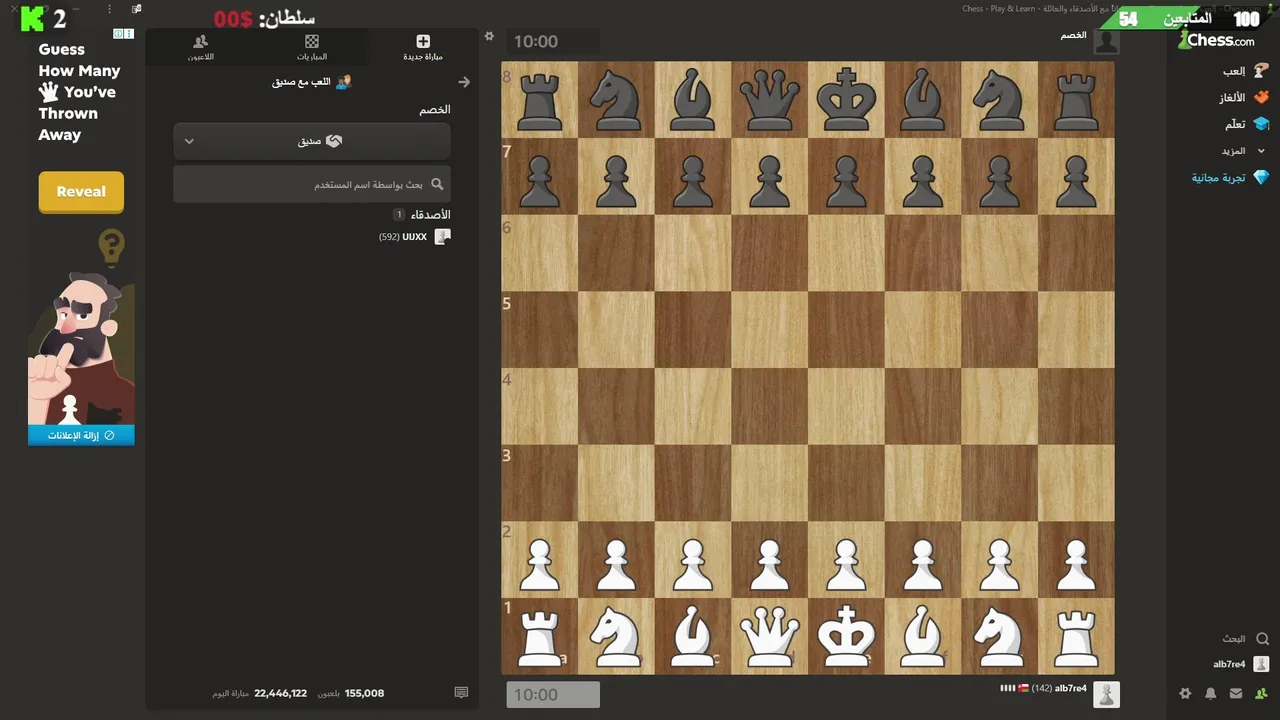This screenshot has height=720, width=1280.
Task: Select the white pawn on e2
Action: 846,559
